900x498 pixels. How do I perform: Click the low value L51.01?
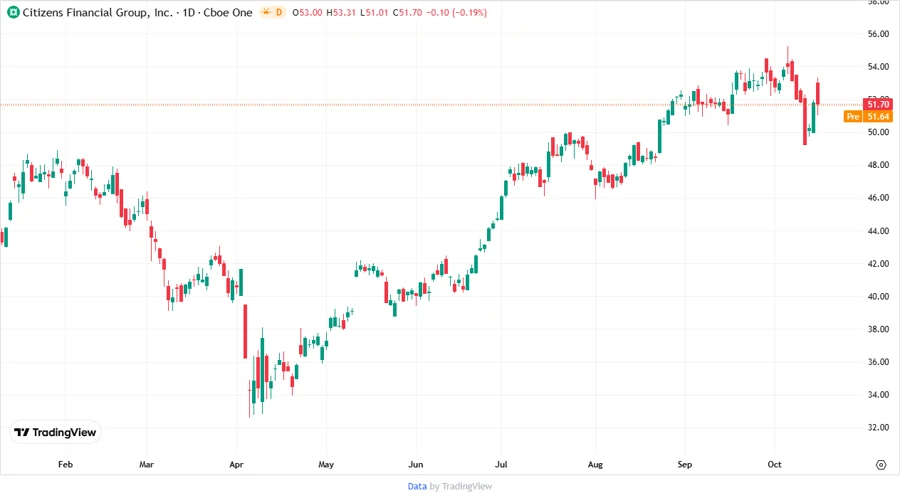(x=374, y=13)
